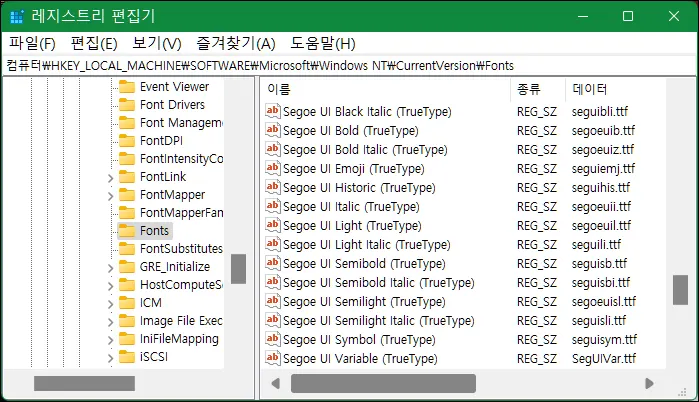This screenshot has width=699, height=402.
Task: Click string icon of Segoe UI Historic
Action: point(272,187)
